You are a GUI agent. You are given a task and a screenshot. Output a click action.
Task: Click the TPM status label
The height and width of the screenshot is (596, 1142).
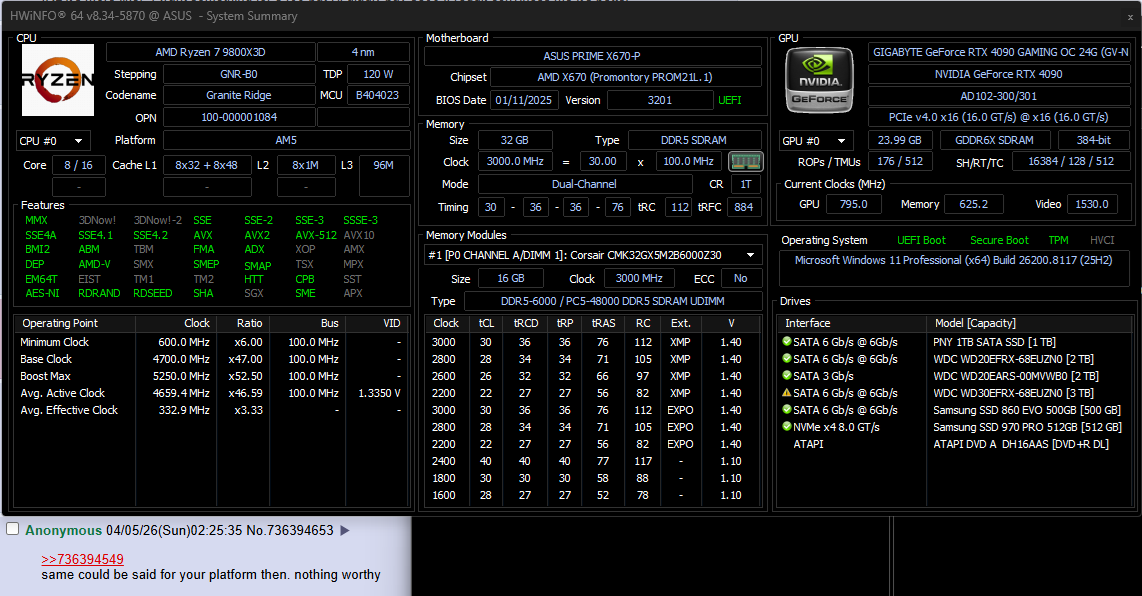[x=1058, y=240]
